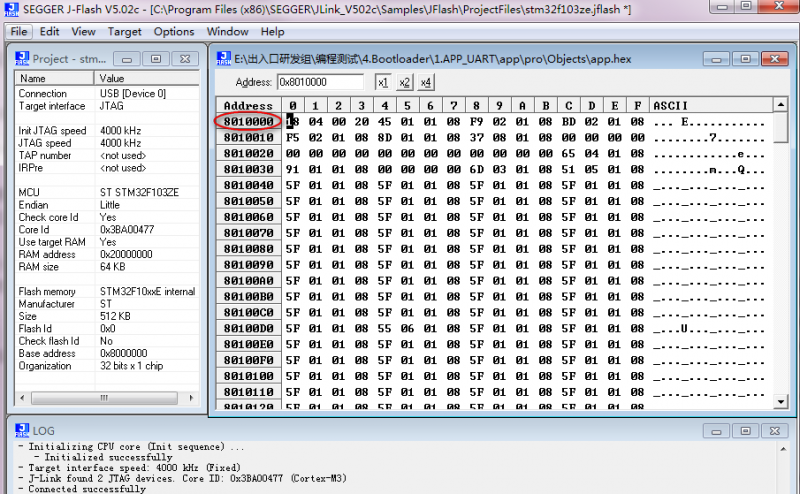Click the TAP number row

click(107, 155)
